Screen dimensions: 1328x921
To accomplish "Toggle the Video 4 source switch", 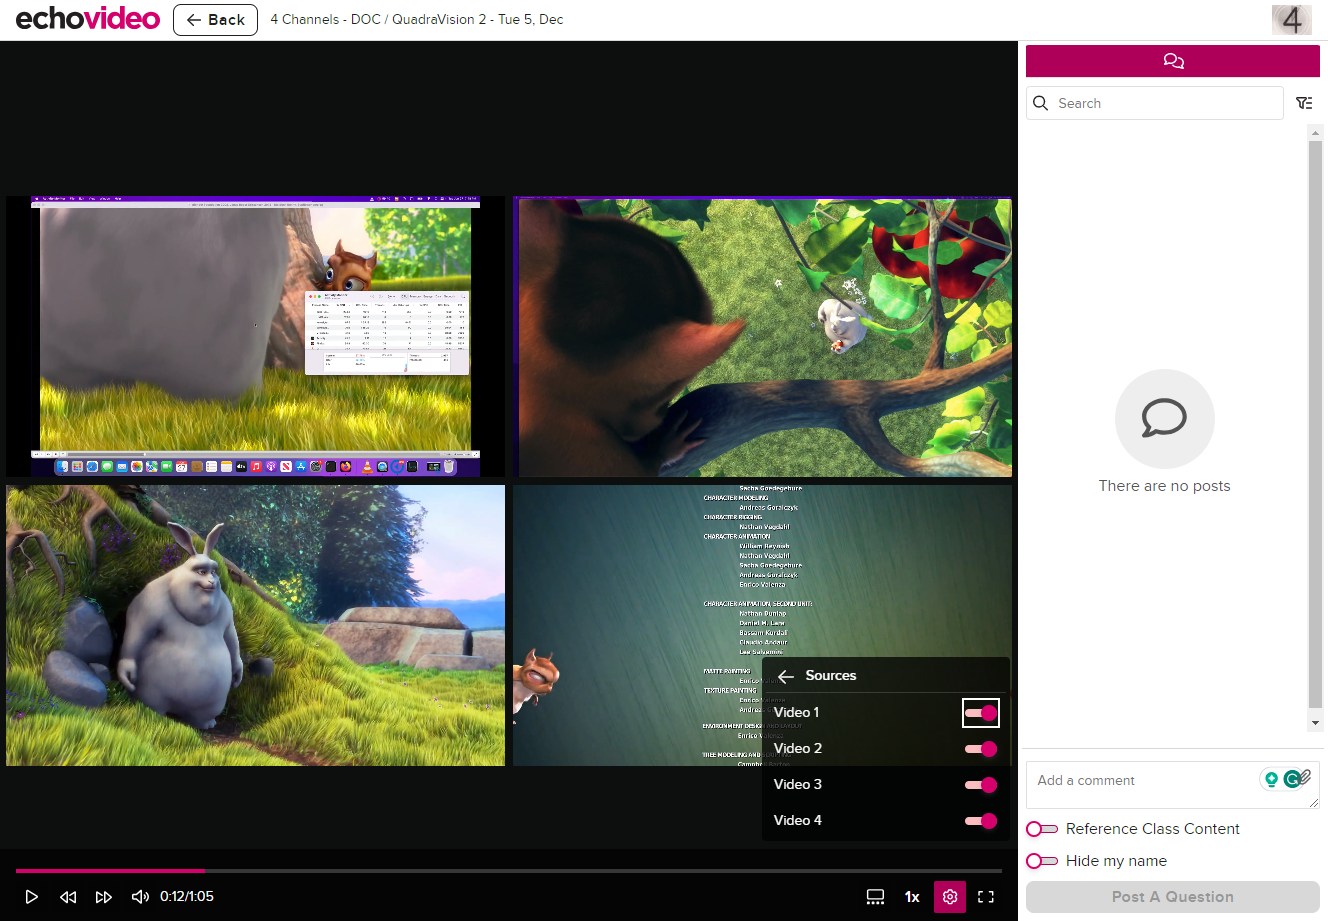I will [x=981, y=821].
